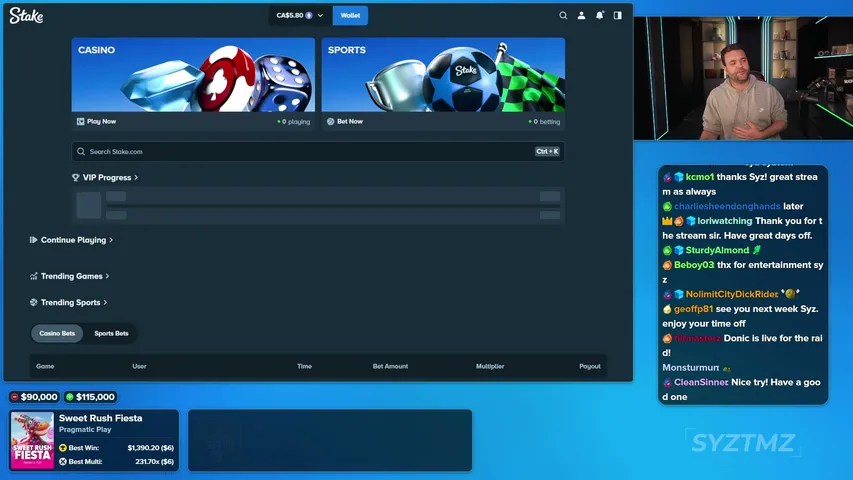Switch to the Sports Bets tab
This screenshot has width=853, height=480.
(111, 333)
